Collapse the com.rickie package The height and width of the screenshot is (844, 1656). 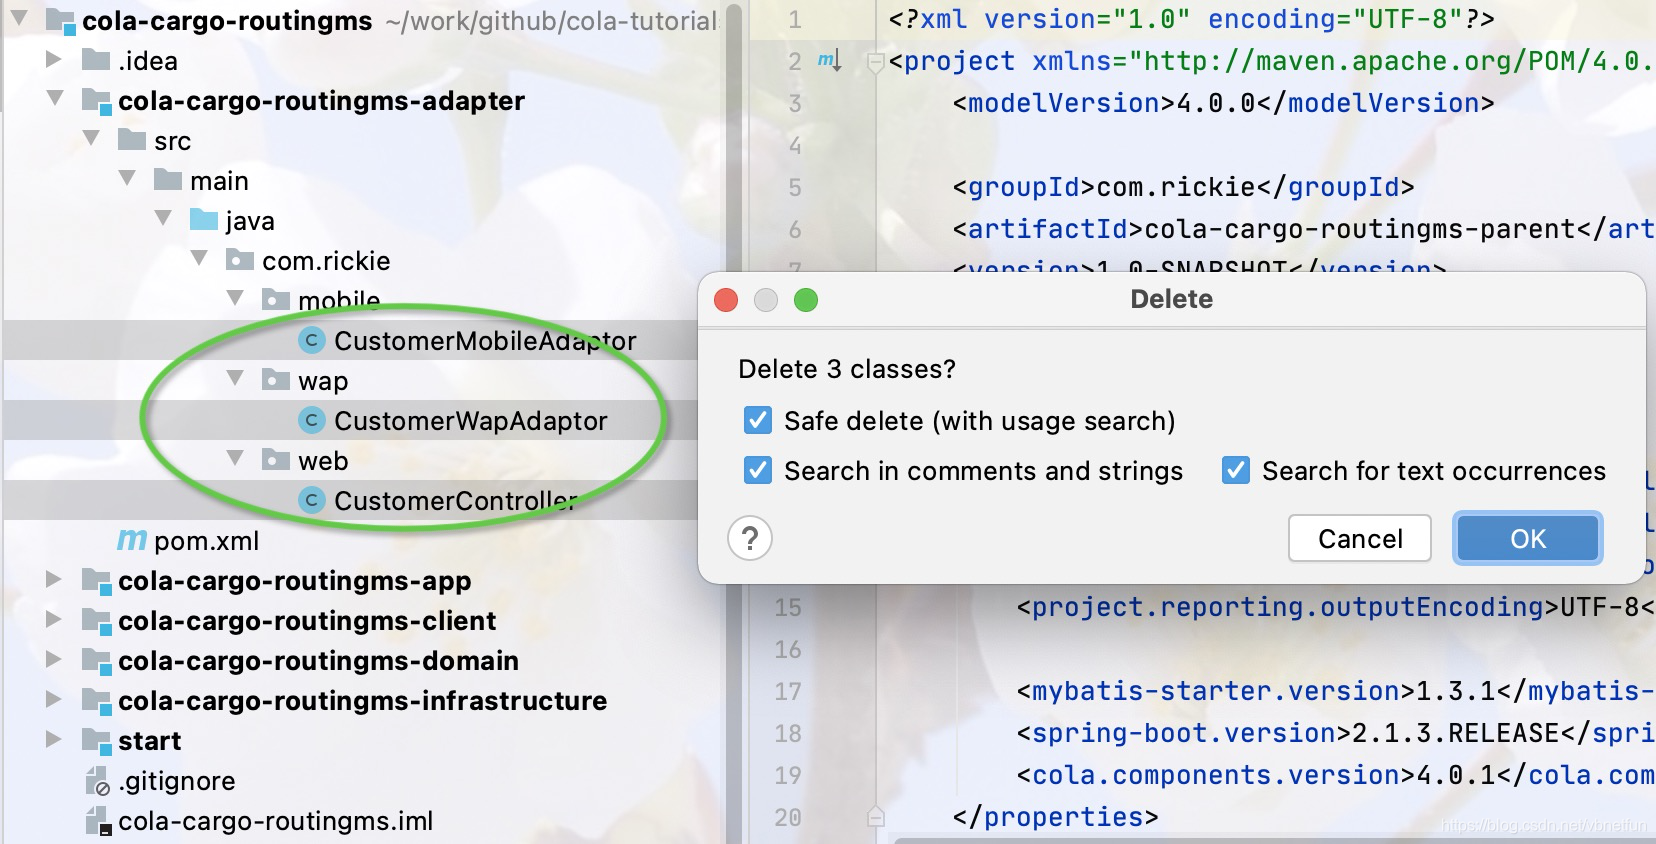(x=199, y=259)
